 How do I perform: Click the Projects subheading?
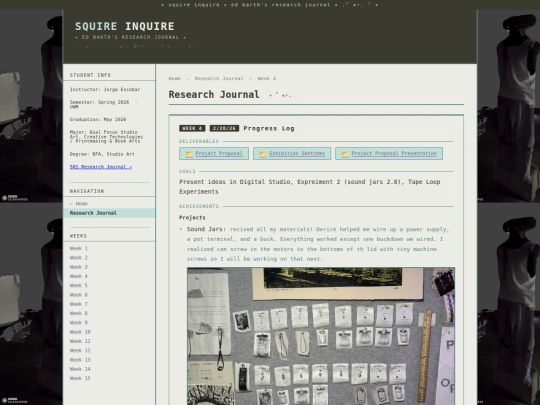point(192,218)
